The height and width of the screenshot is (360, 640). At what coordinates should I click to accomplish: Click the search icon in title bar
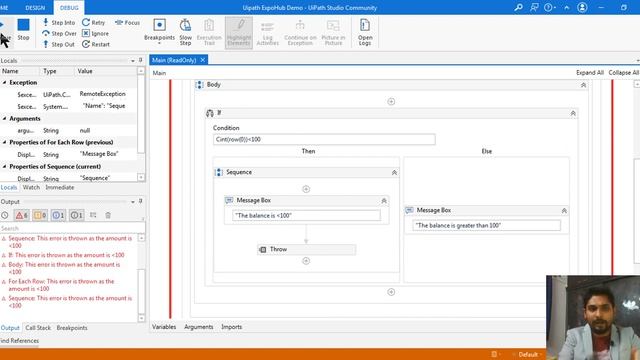click(518, 7)
